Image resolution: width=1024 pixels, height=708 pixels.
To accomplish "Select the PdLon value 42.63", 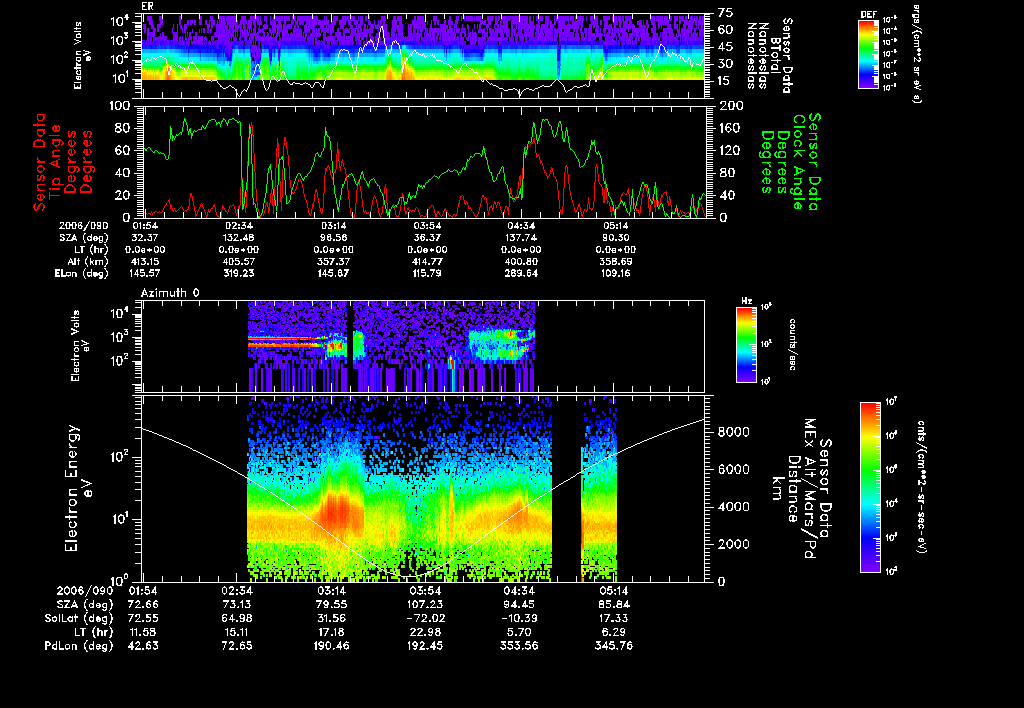I will point(143,646).
